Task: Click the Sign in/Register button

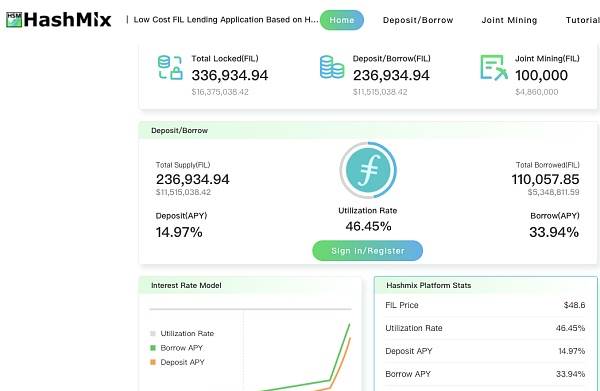Action: (x=368, y=251)
